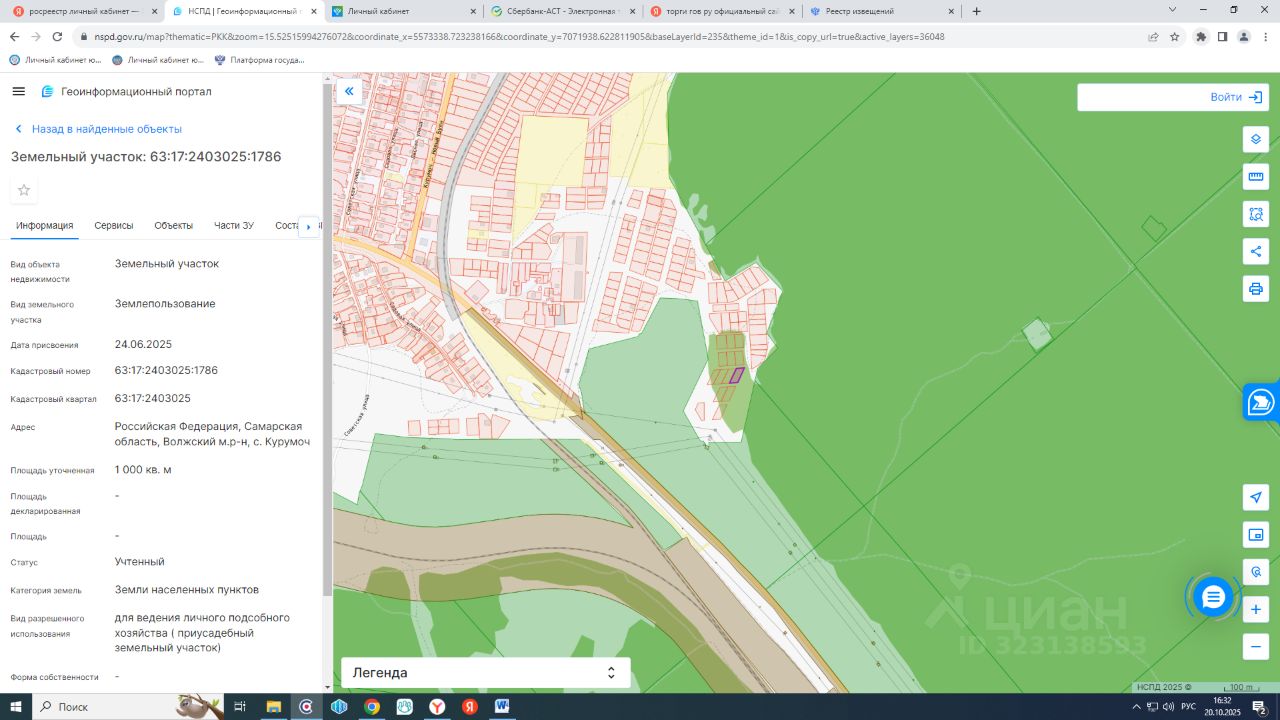Open Microsoft Word from the taskbar
The image size is (1280, 720).
(x=502, y=707)
